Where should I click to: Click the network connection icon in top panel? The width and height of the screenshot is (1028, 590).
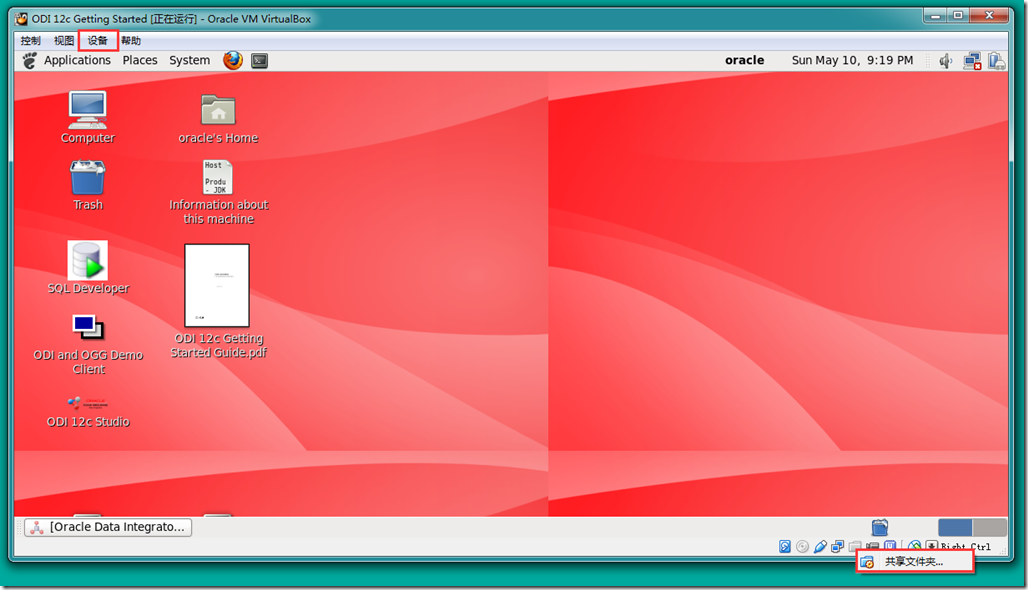(972, 61)
